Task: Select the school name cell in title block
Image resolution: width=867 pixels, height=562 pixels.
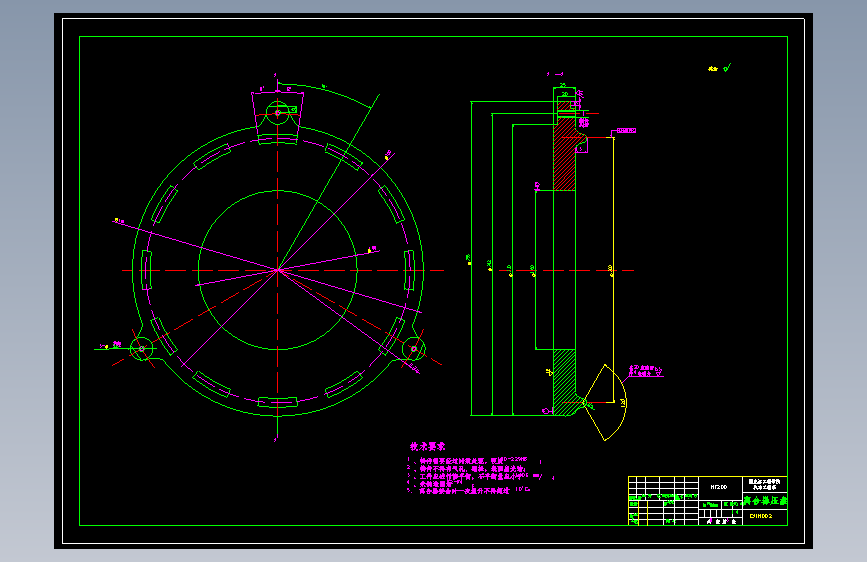Action: 765,484
